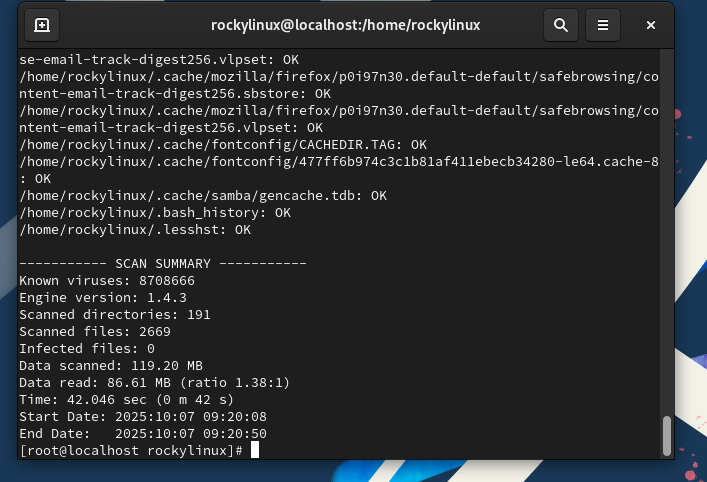The width and height of the screenshot is (707, 482).
Task: Click the .bash_history: OK output line
Action: [155, 212]
